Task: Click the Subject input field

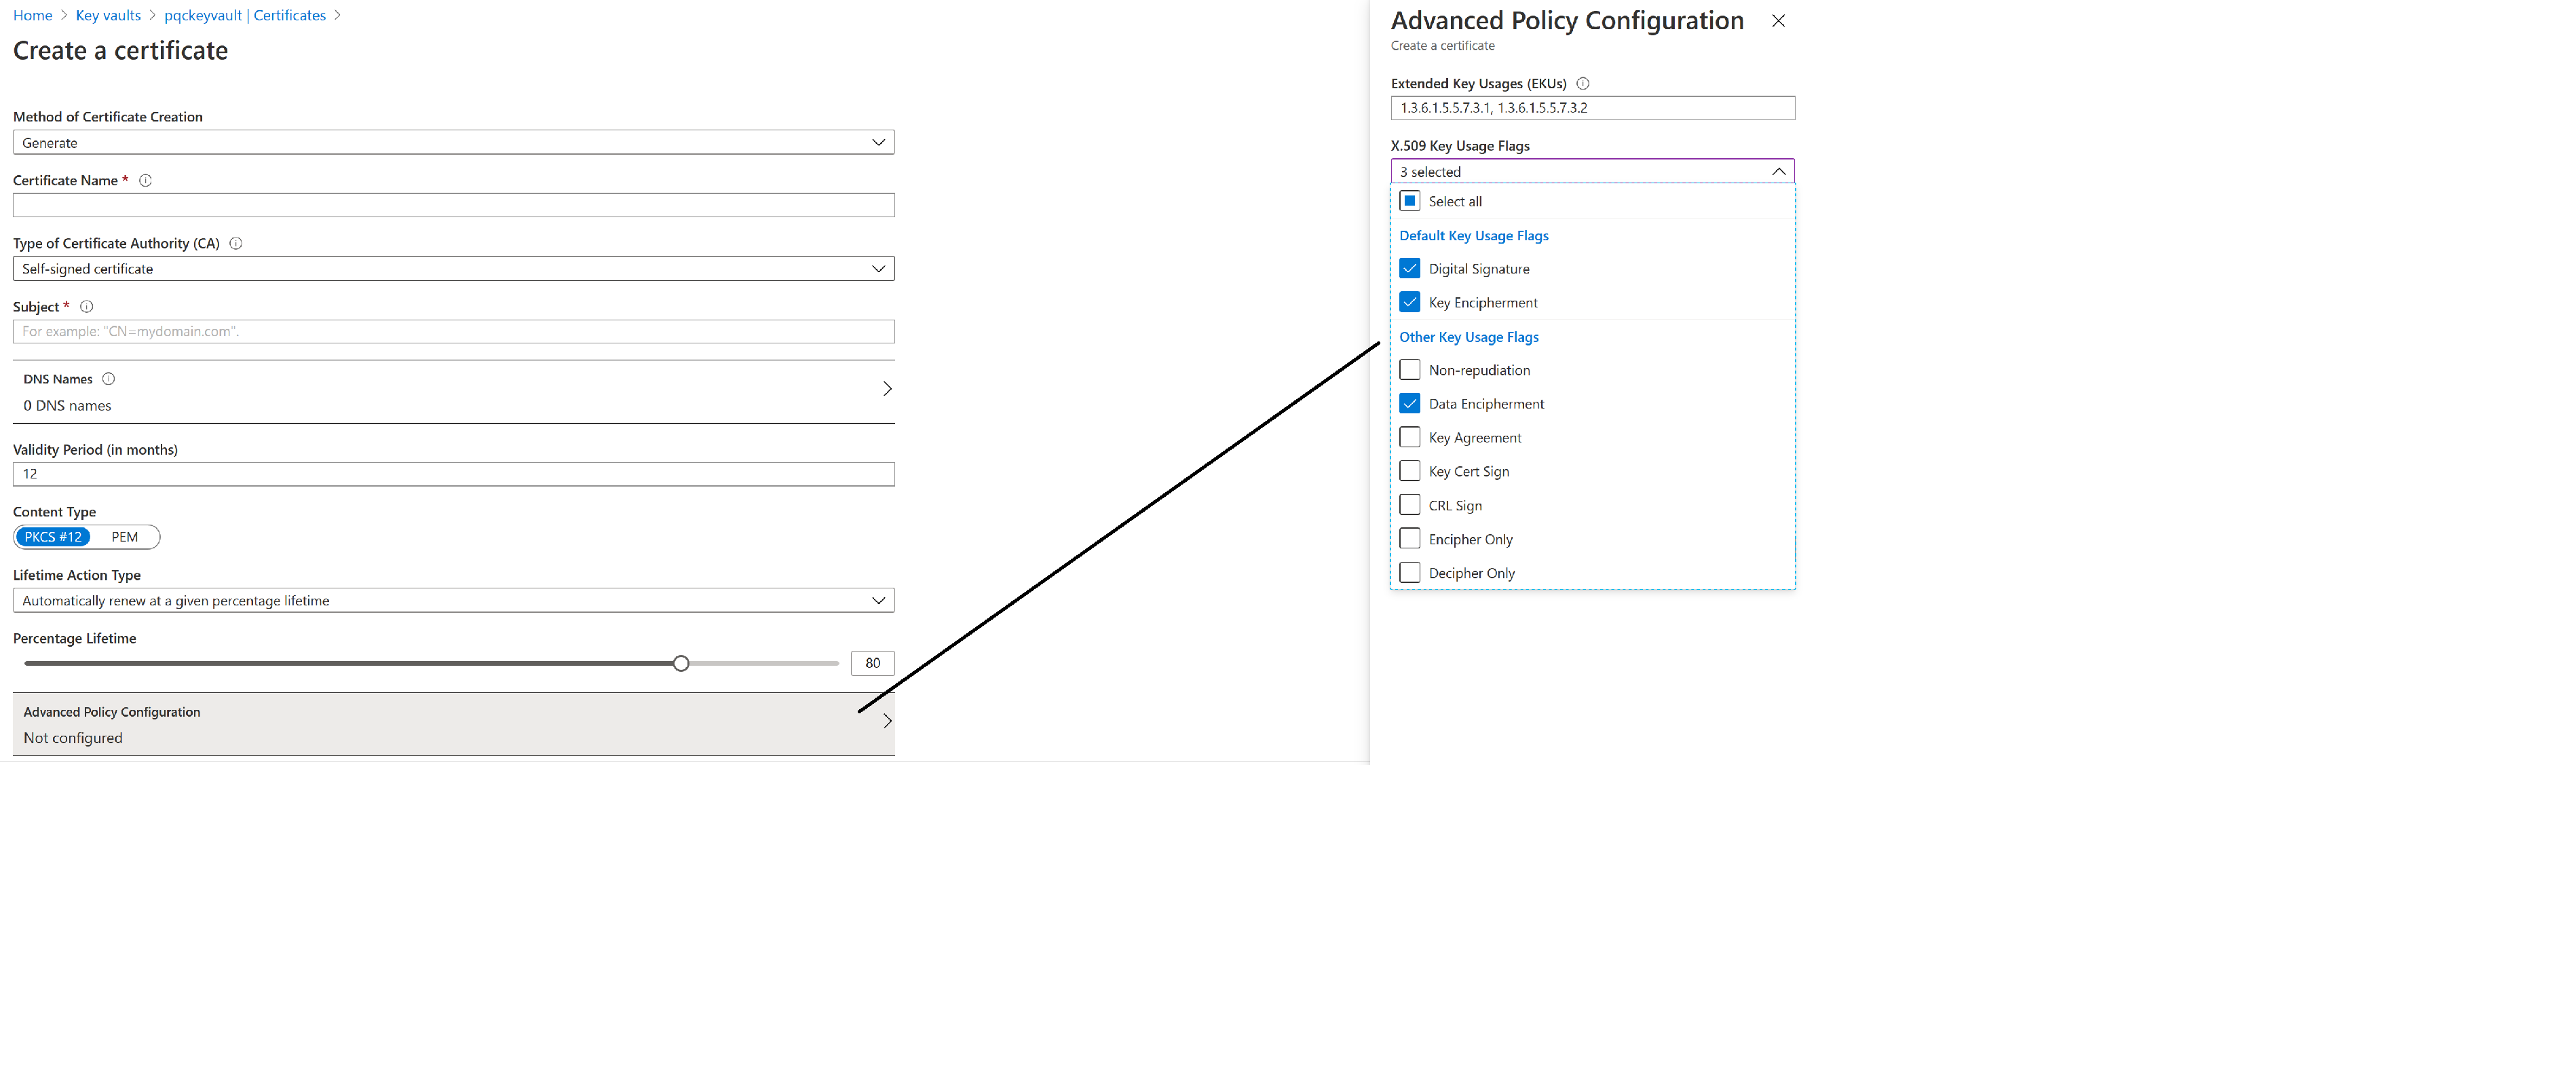Action: (454, 332)
